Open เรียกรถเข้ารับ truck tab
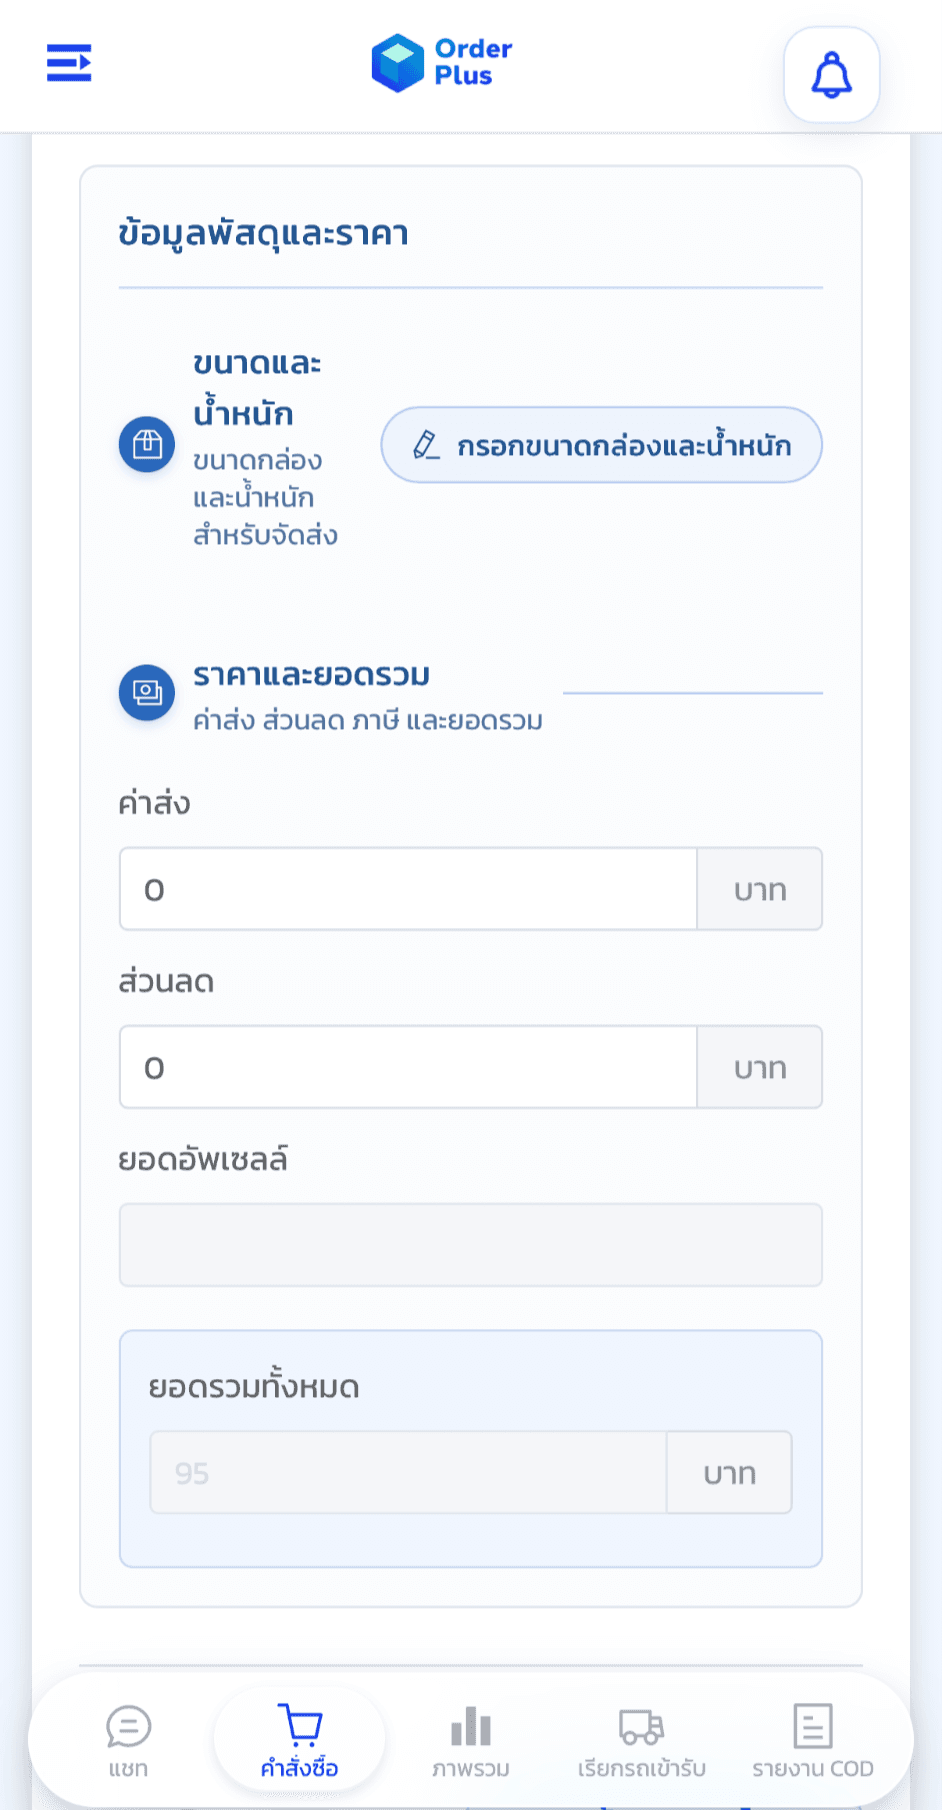Image resolution: width=942 pixels, height=1810 pixels. click(x=641, y=1741)
